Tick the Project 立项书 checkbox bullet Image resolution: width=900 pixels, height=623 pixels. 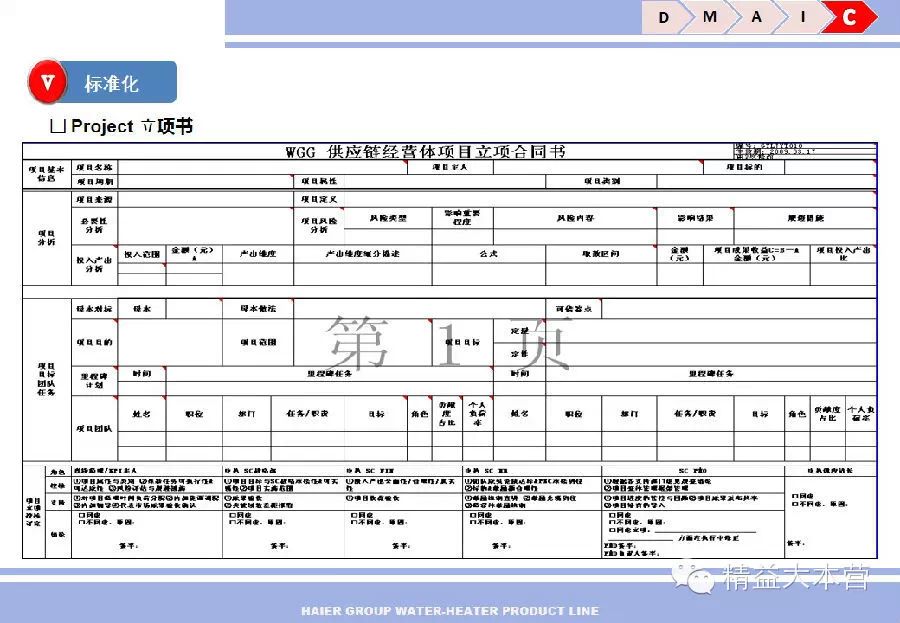[58, 126]
